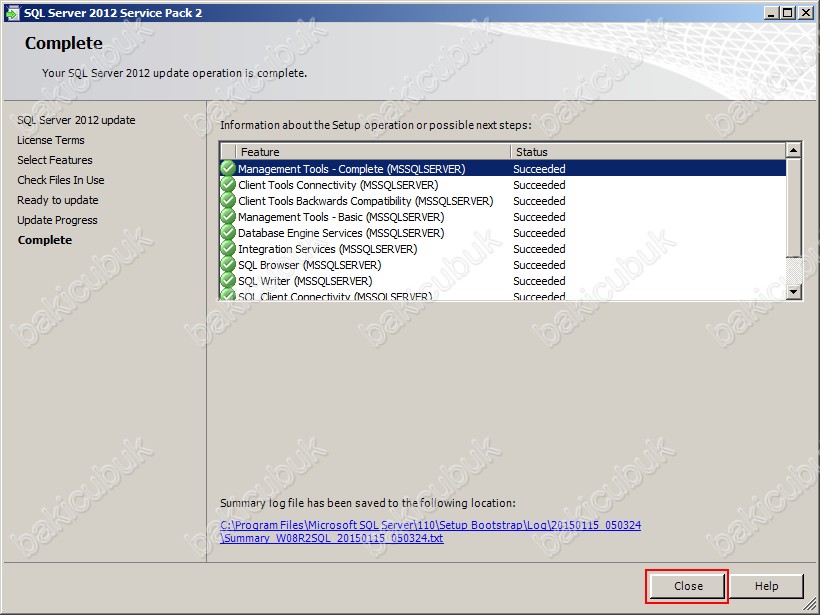
Task: Maximize the Service Pack 2 window
Action: (x=787, y=13)
